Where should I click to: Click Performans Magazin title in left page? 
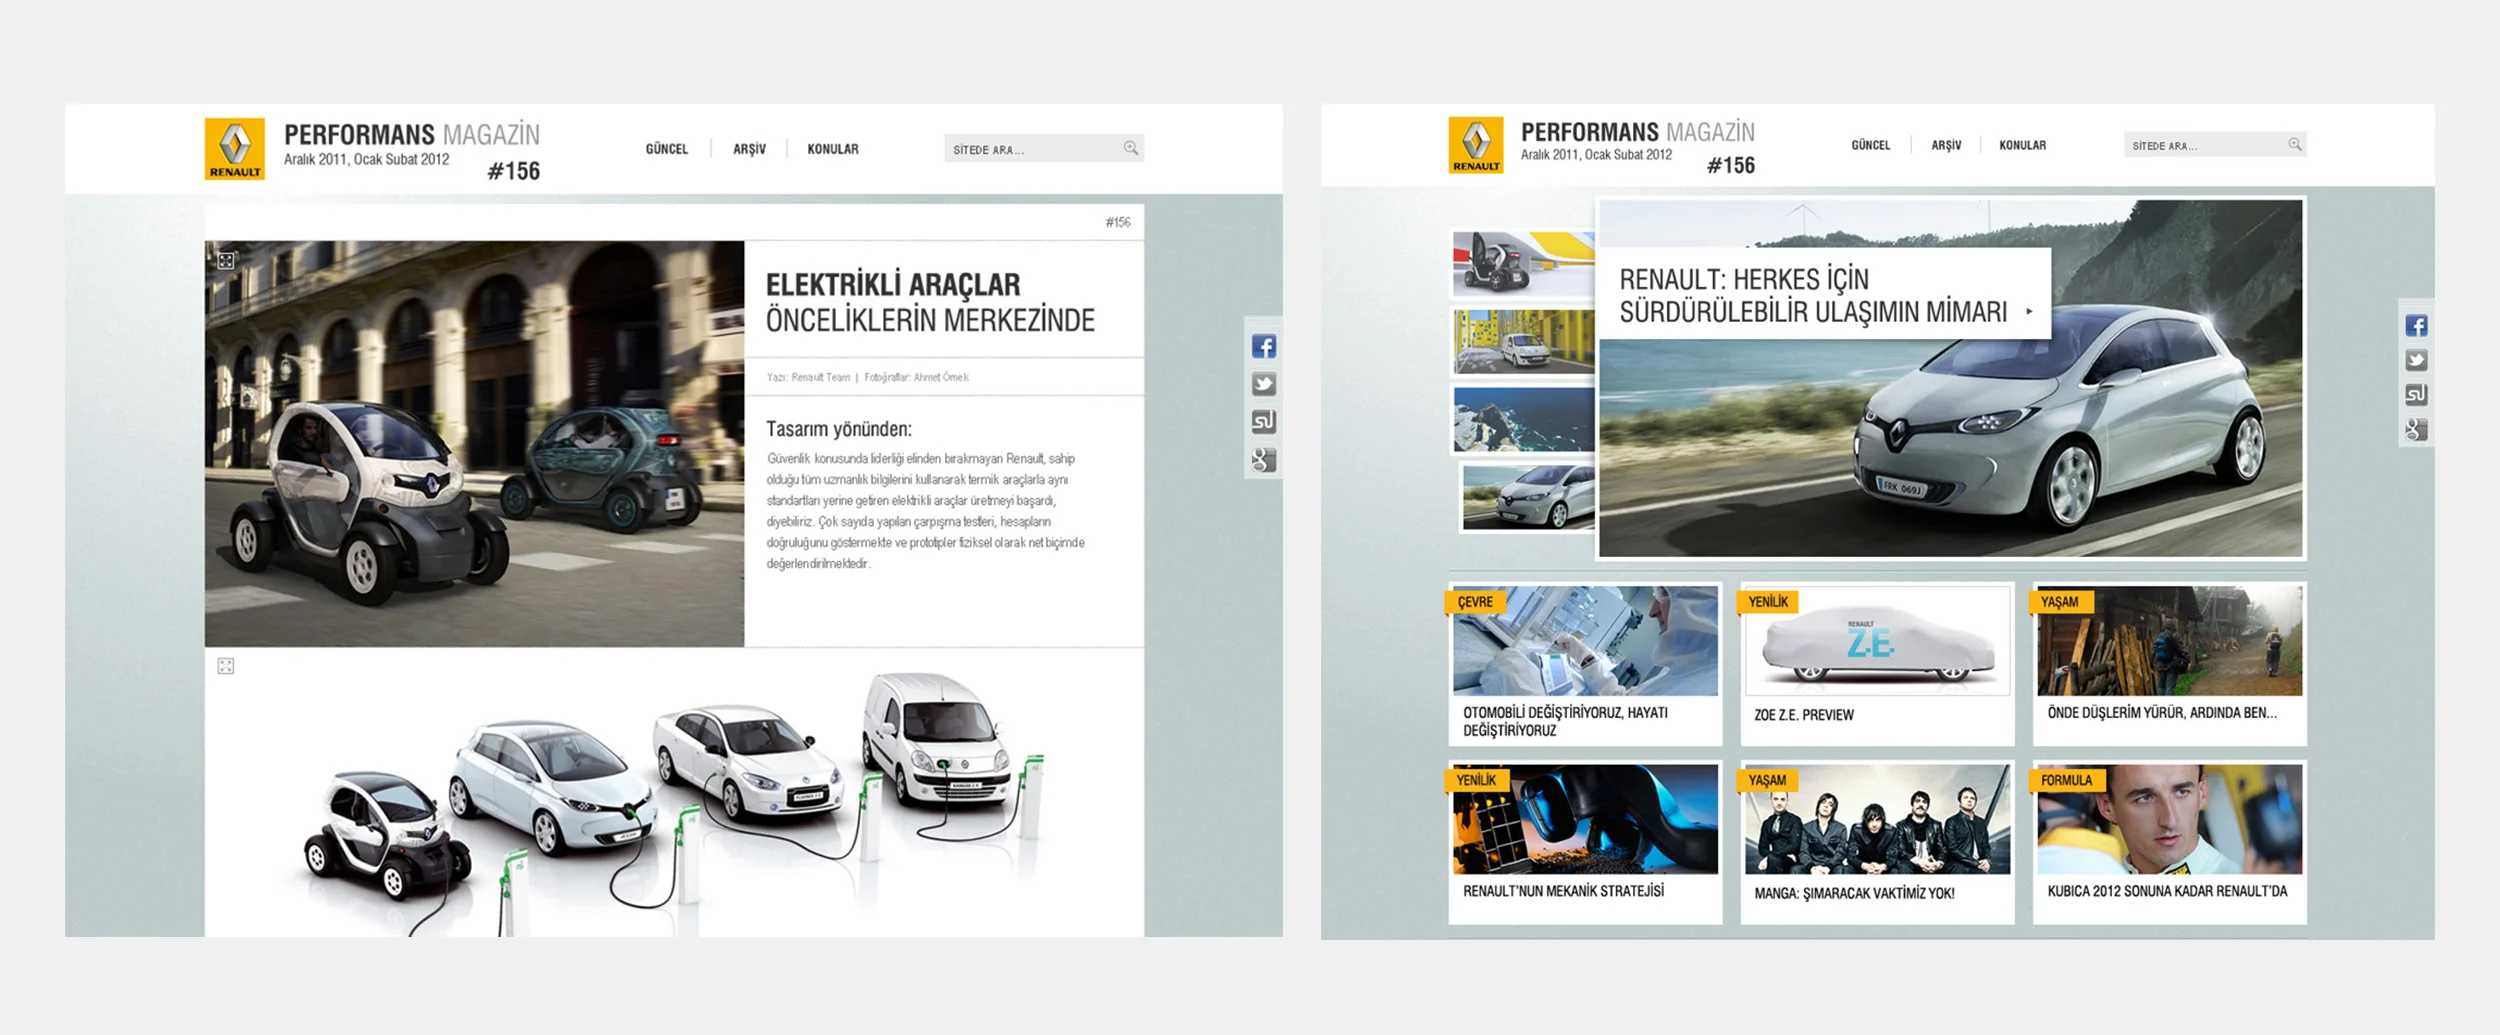pos(412,134)
